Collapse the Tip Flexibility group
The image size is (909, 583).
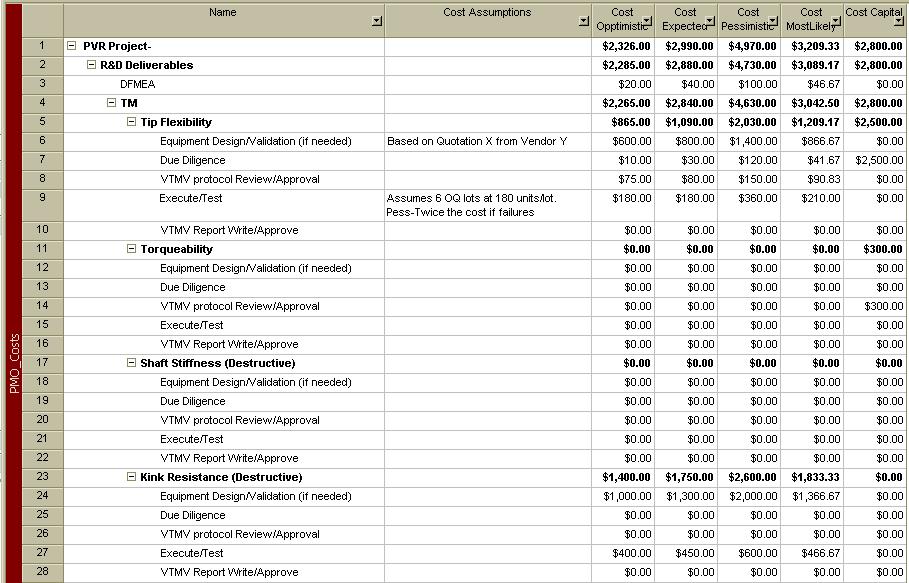131,122
